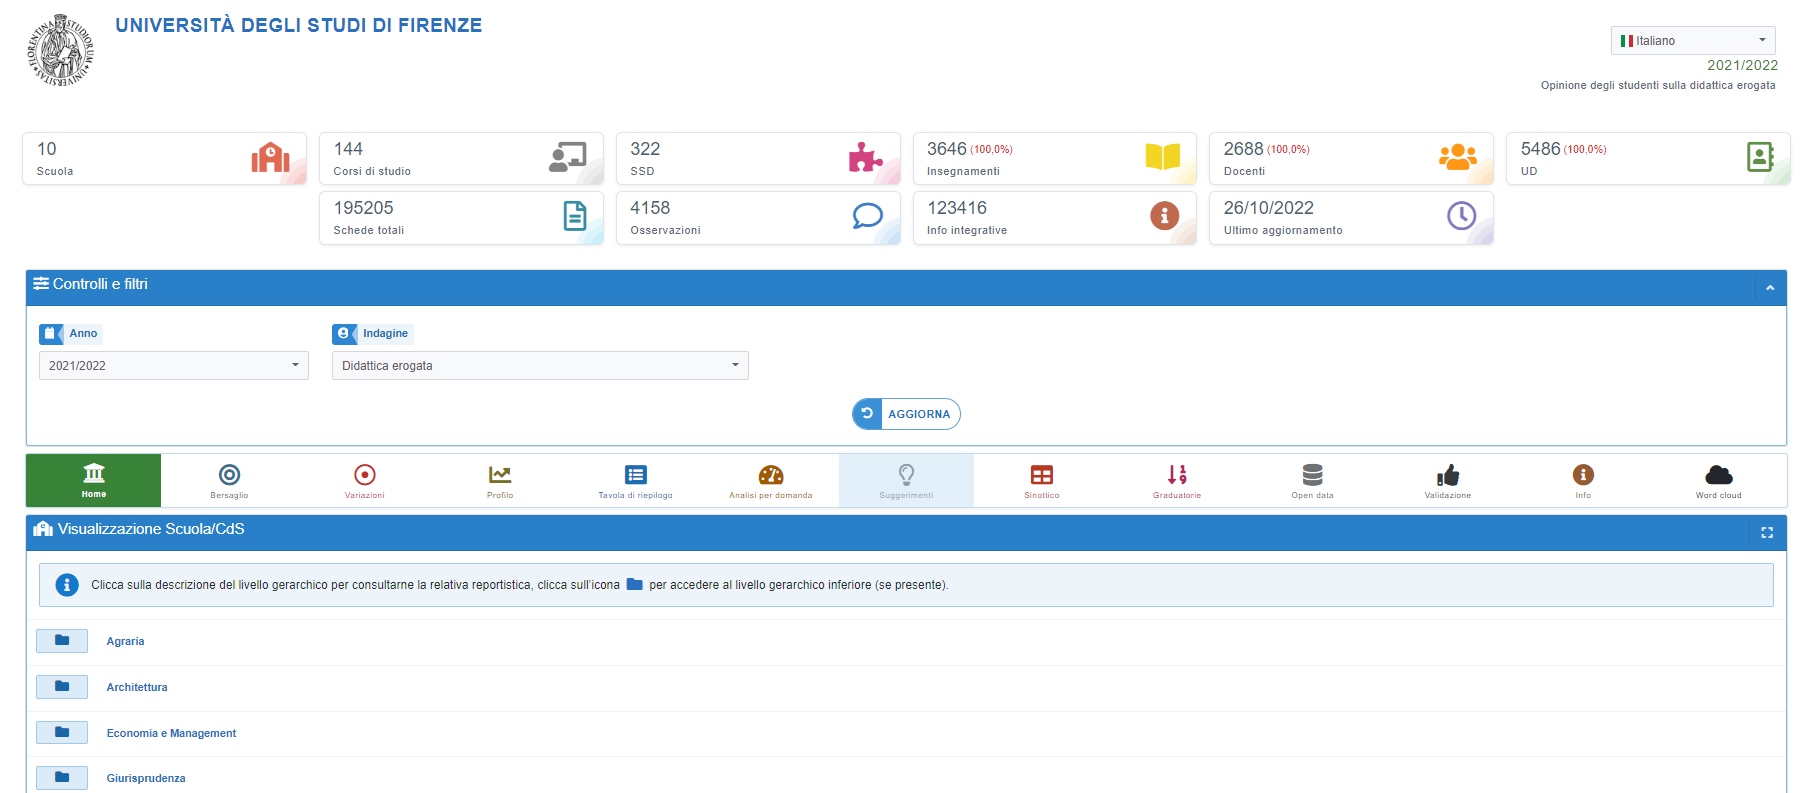The width and height of the screenshot is (1804, 793).
Task: Switch to the Profilo tab
Action: point(500,481)
